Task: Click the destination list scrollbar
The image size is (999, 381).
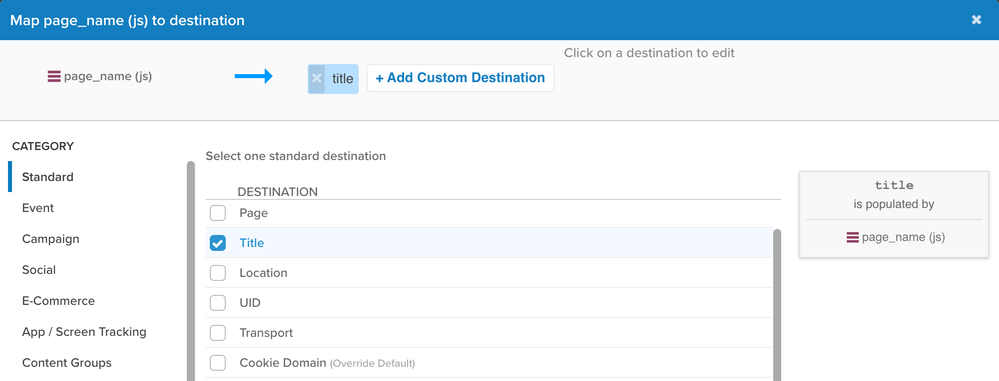Action: [777, 305]
